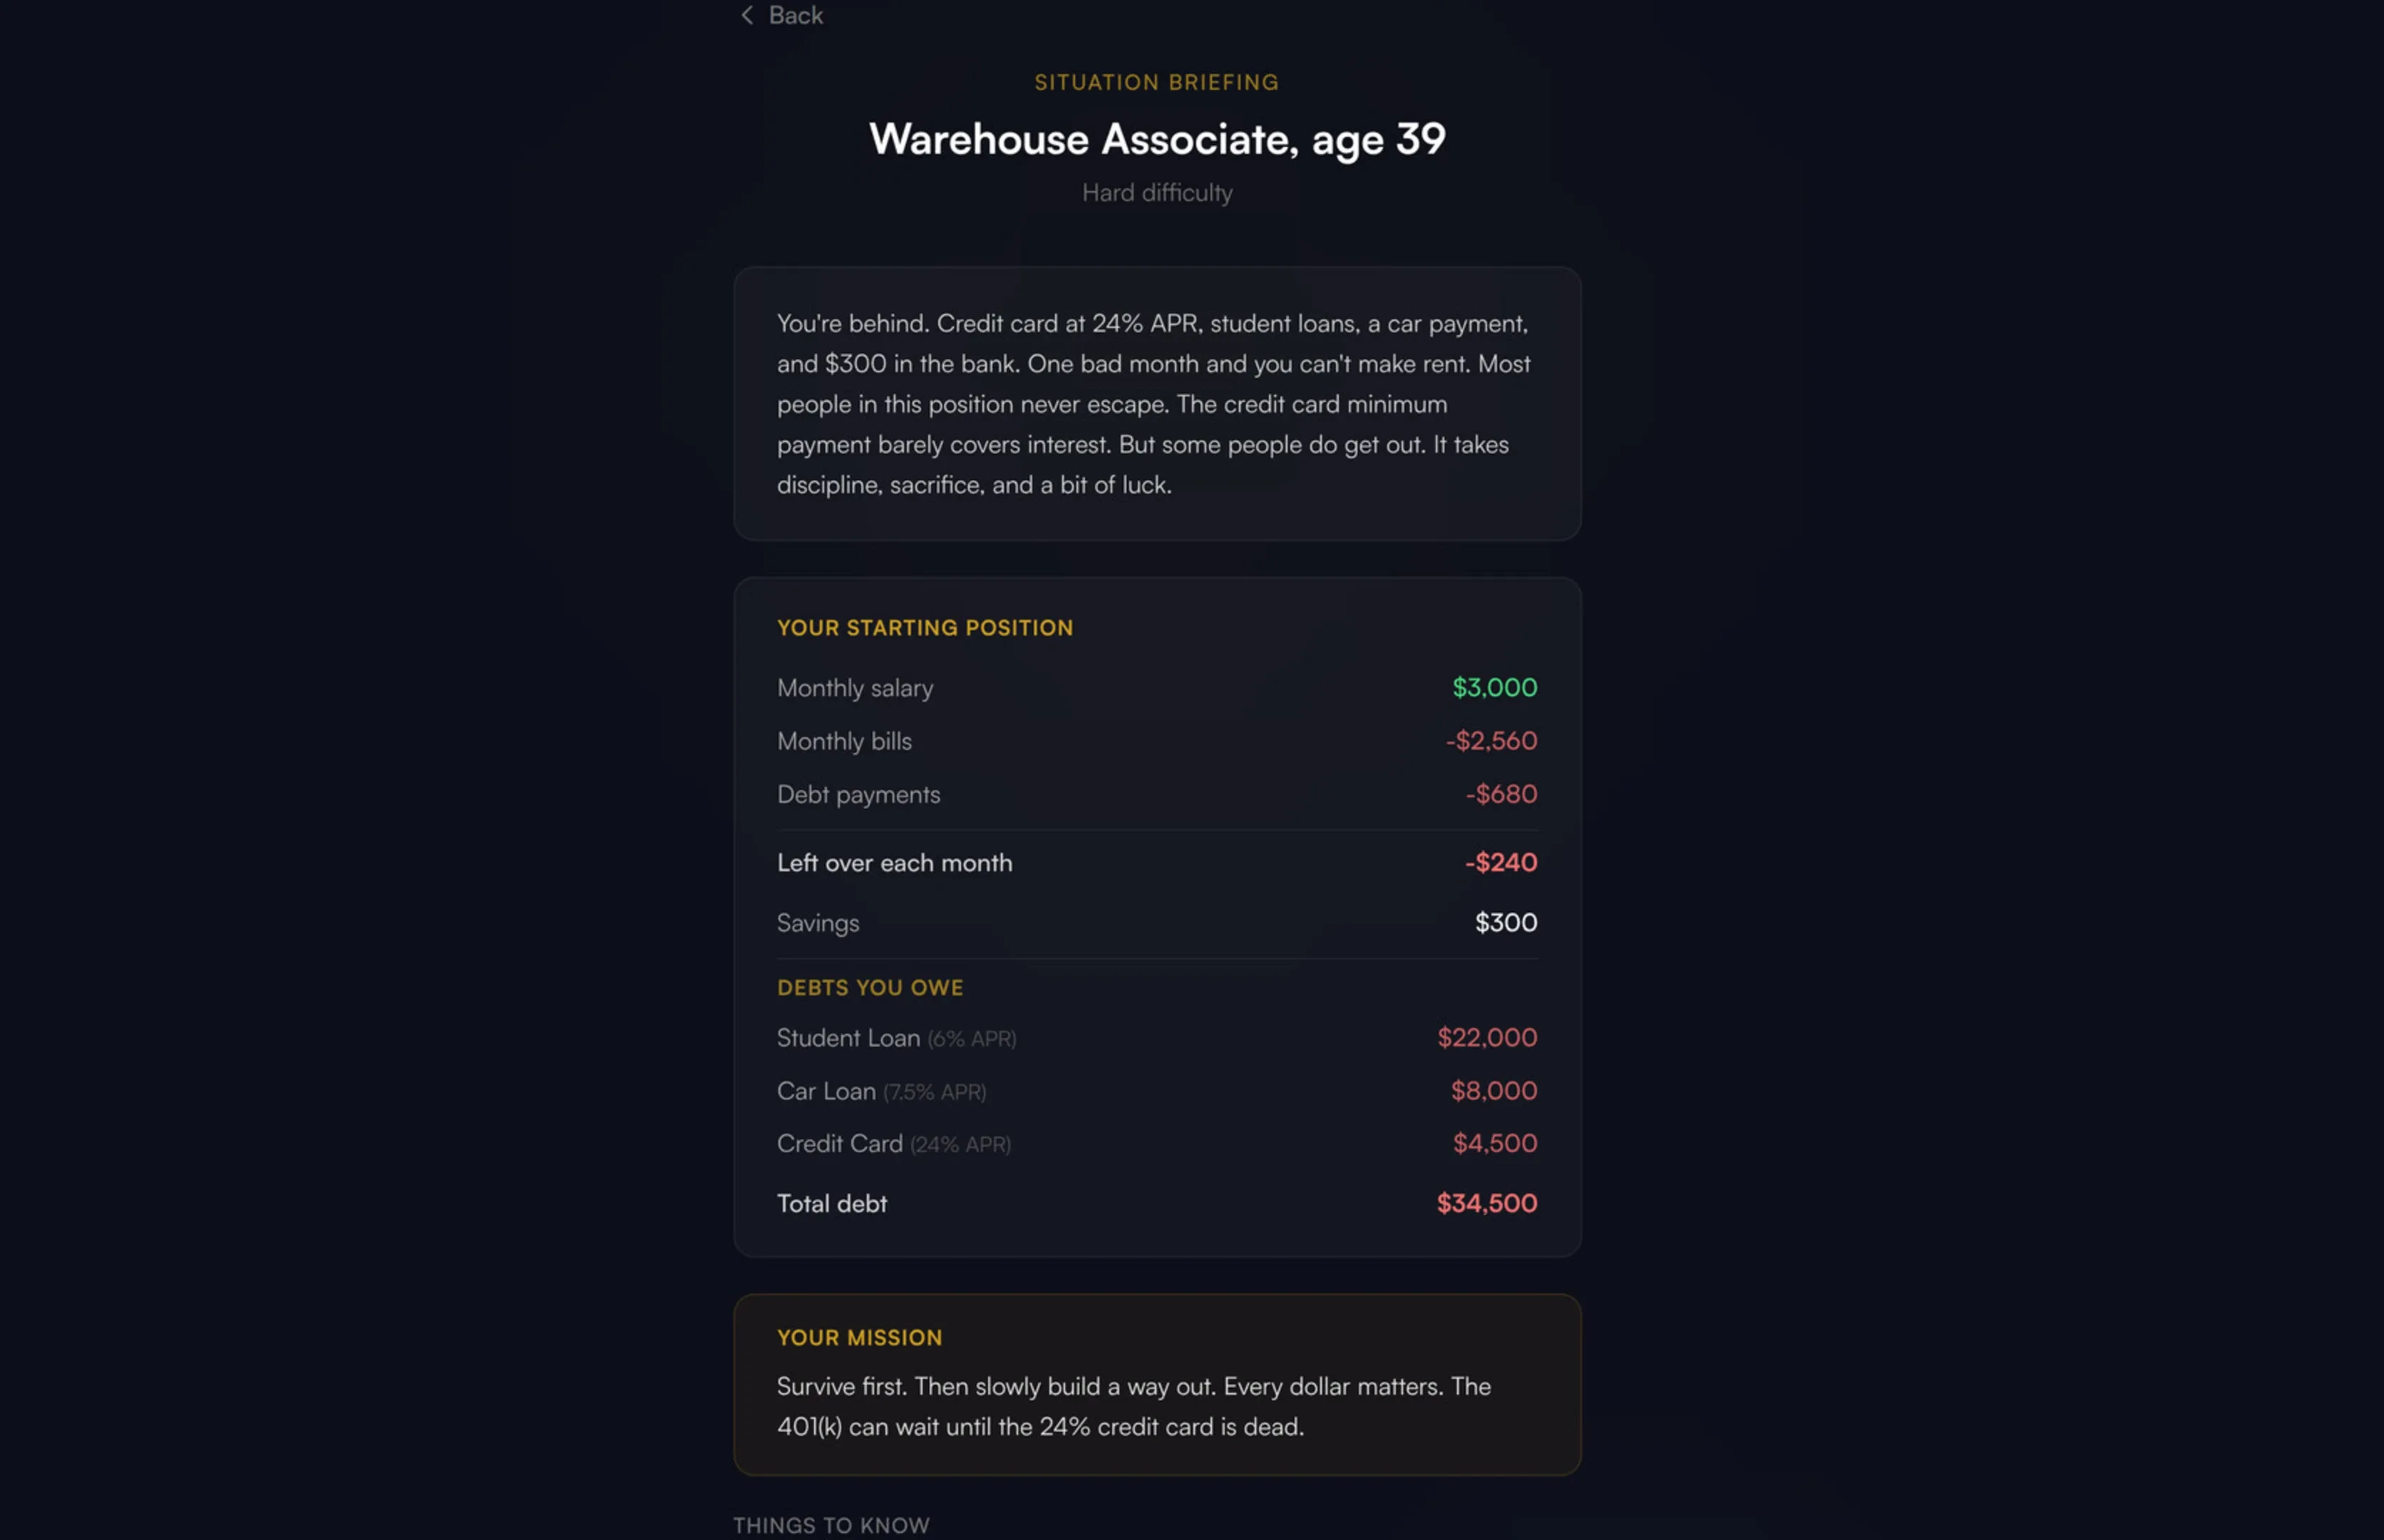Click the Situation Briefing heading

tap(1156, 82)
